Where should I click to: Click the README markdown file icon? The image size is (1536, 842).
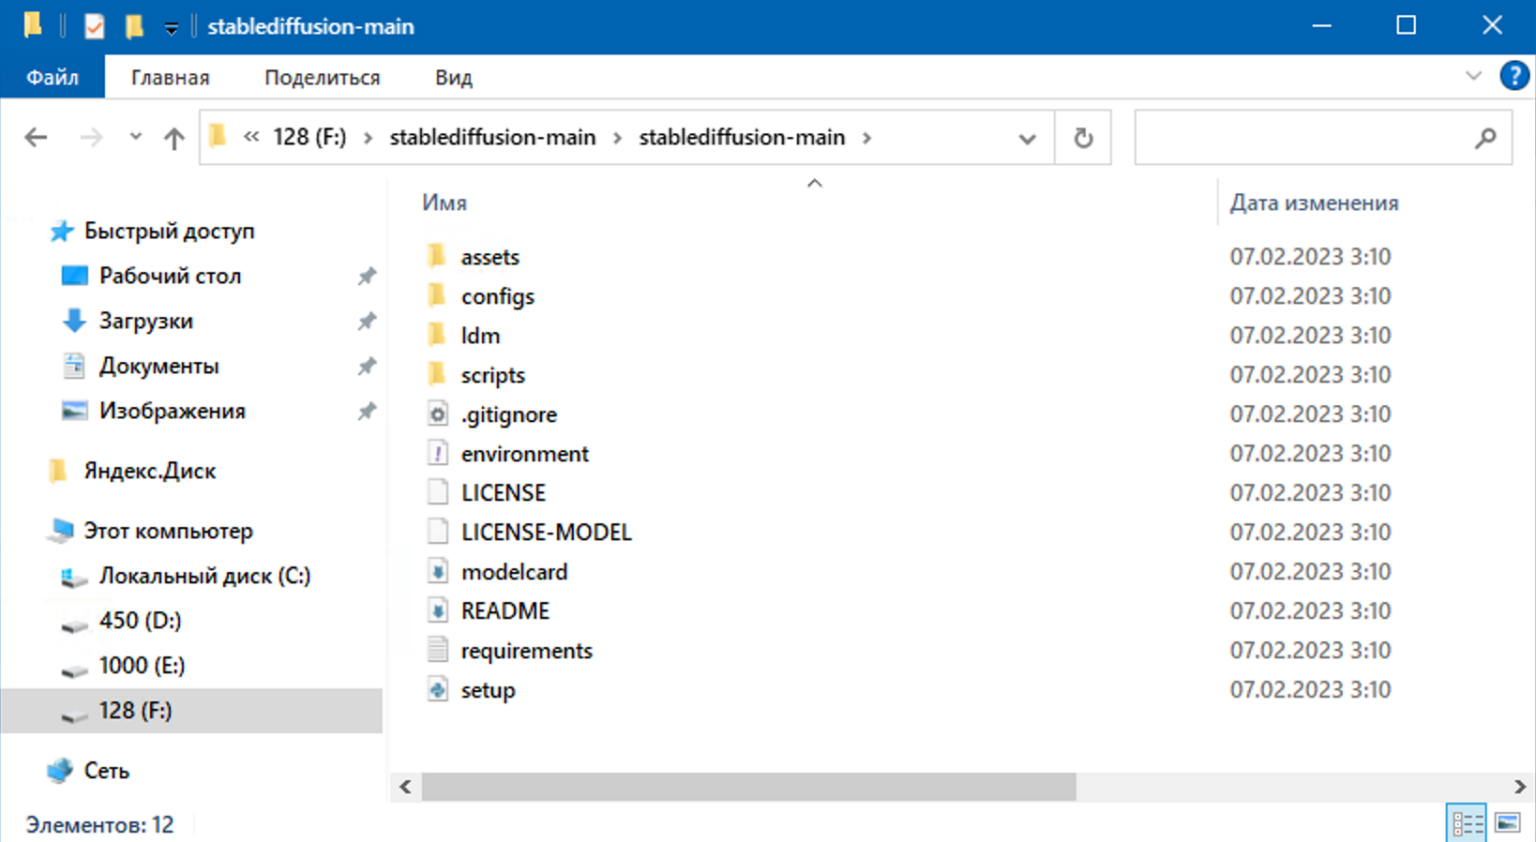point(437,611)
